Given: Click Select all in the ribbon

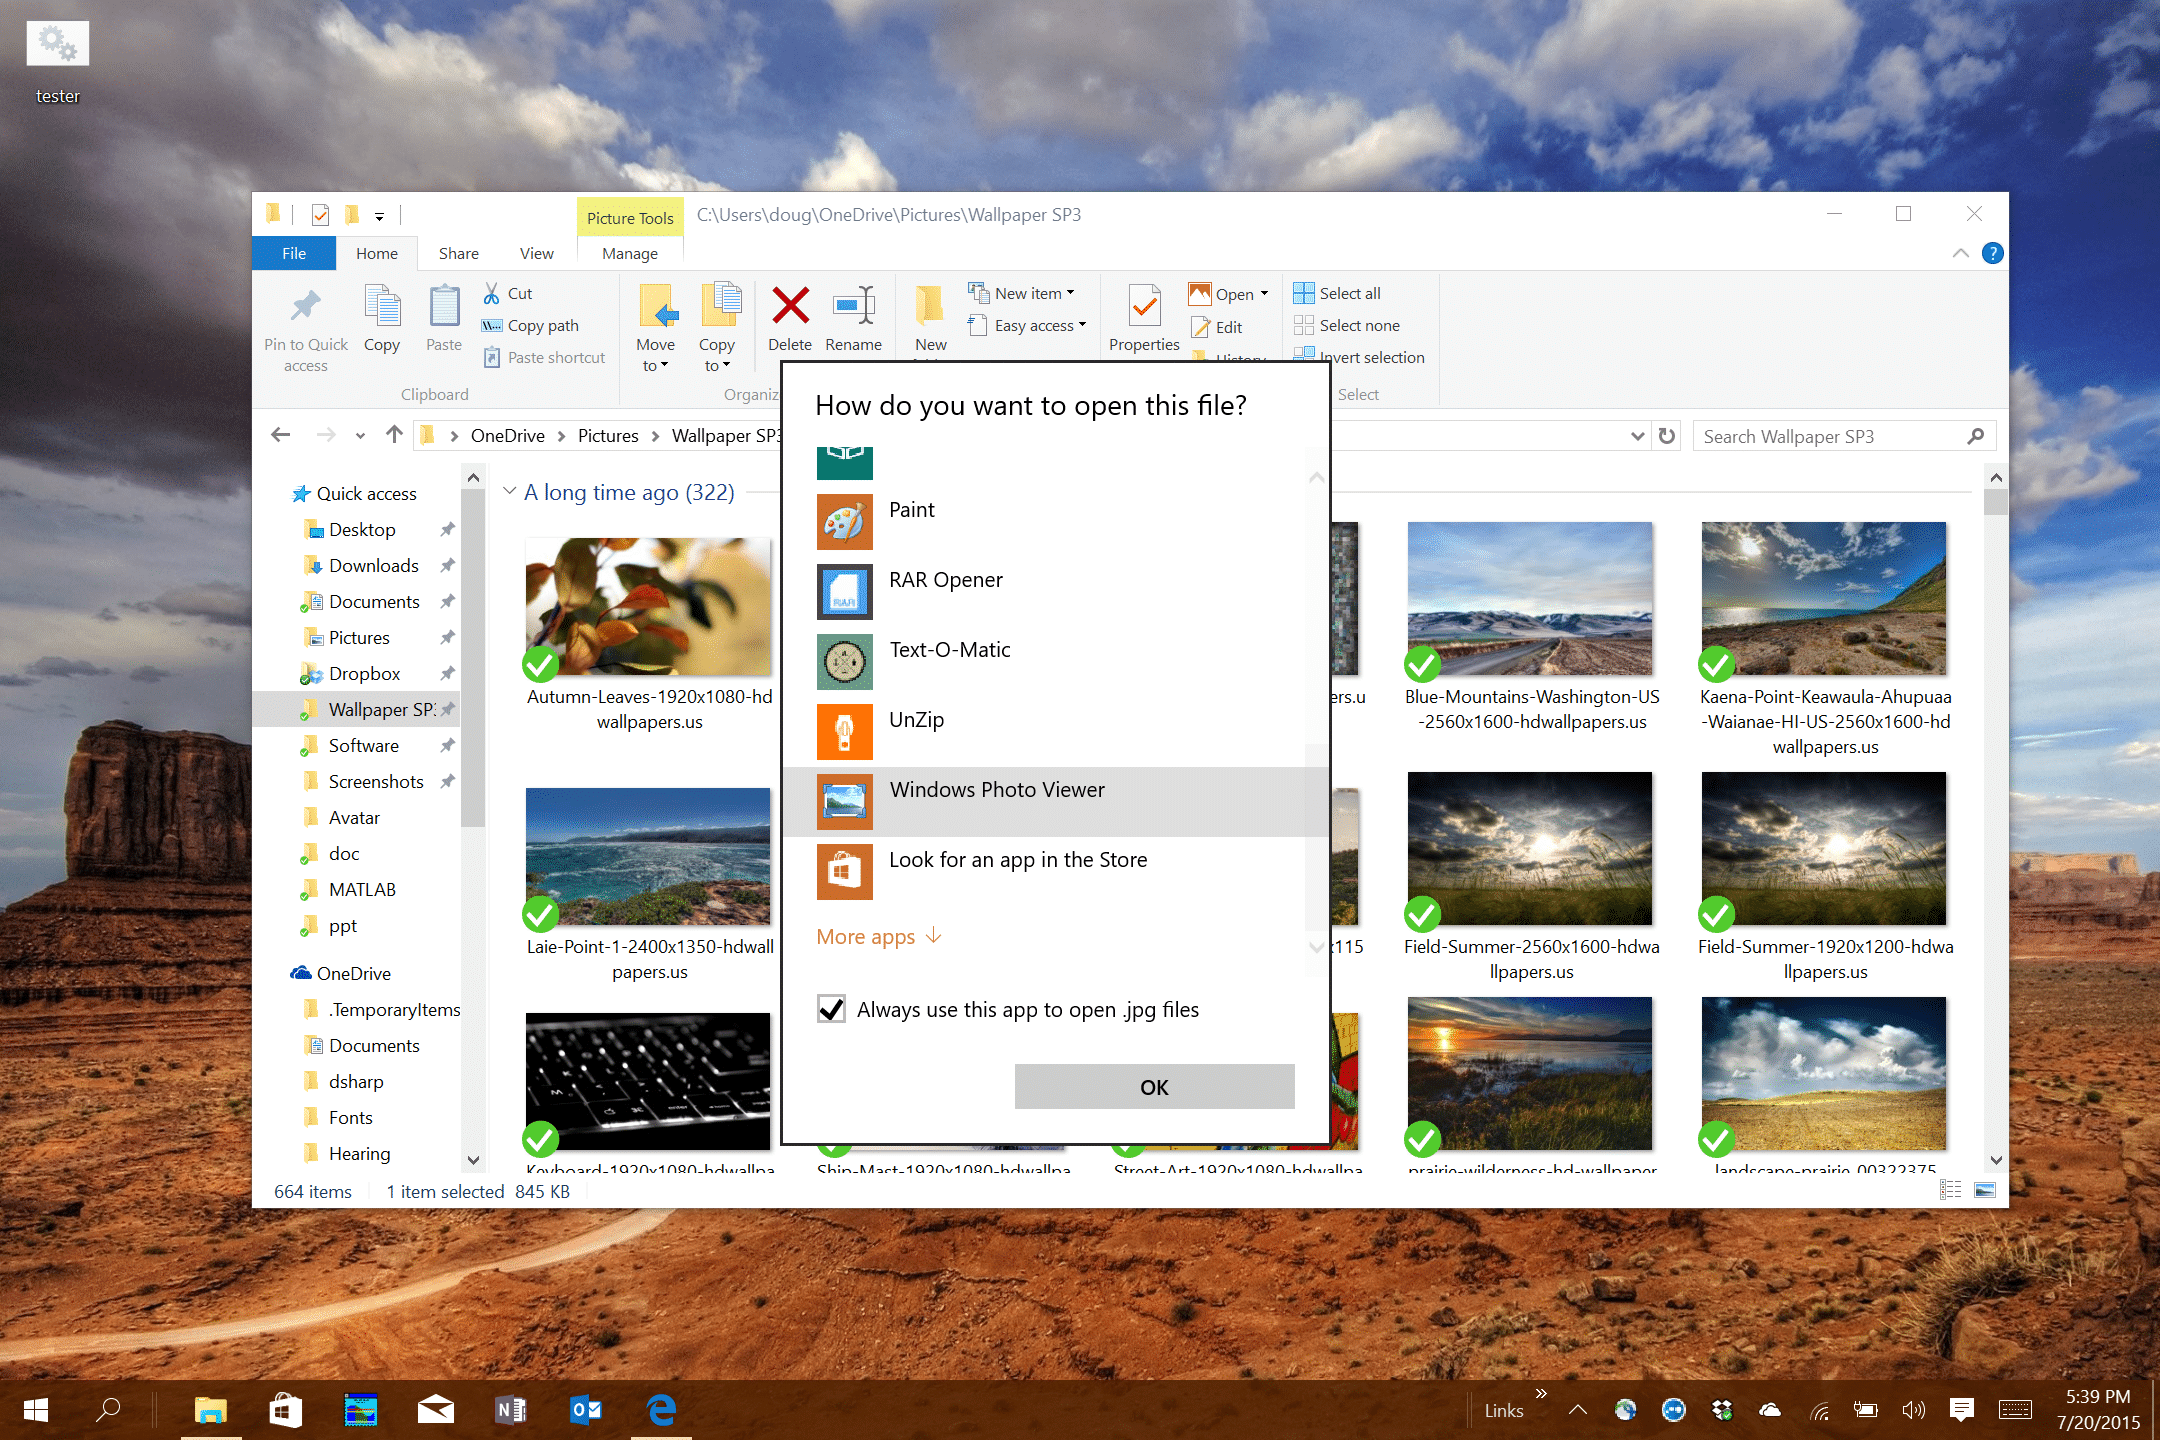Looking at the screenshot, I should point(1337,293).
